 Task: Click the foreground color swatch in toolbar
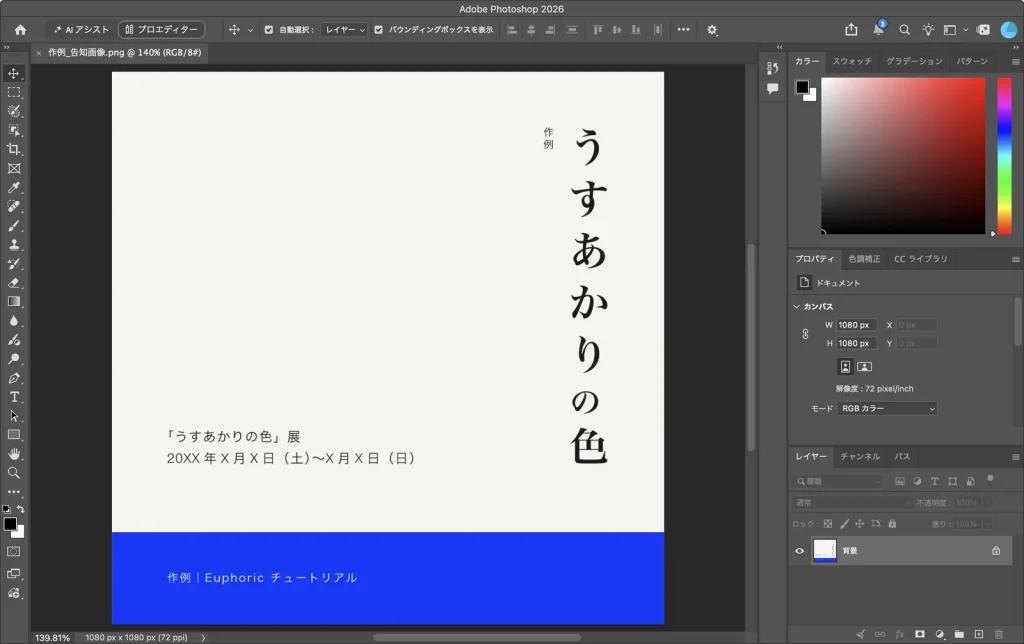tap(10, 524)
